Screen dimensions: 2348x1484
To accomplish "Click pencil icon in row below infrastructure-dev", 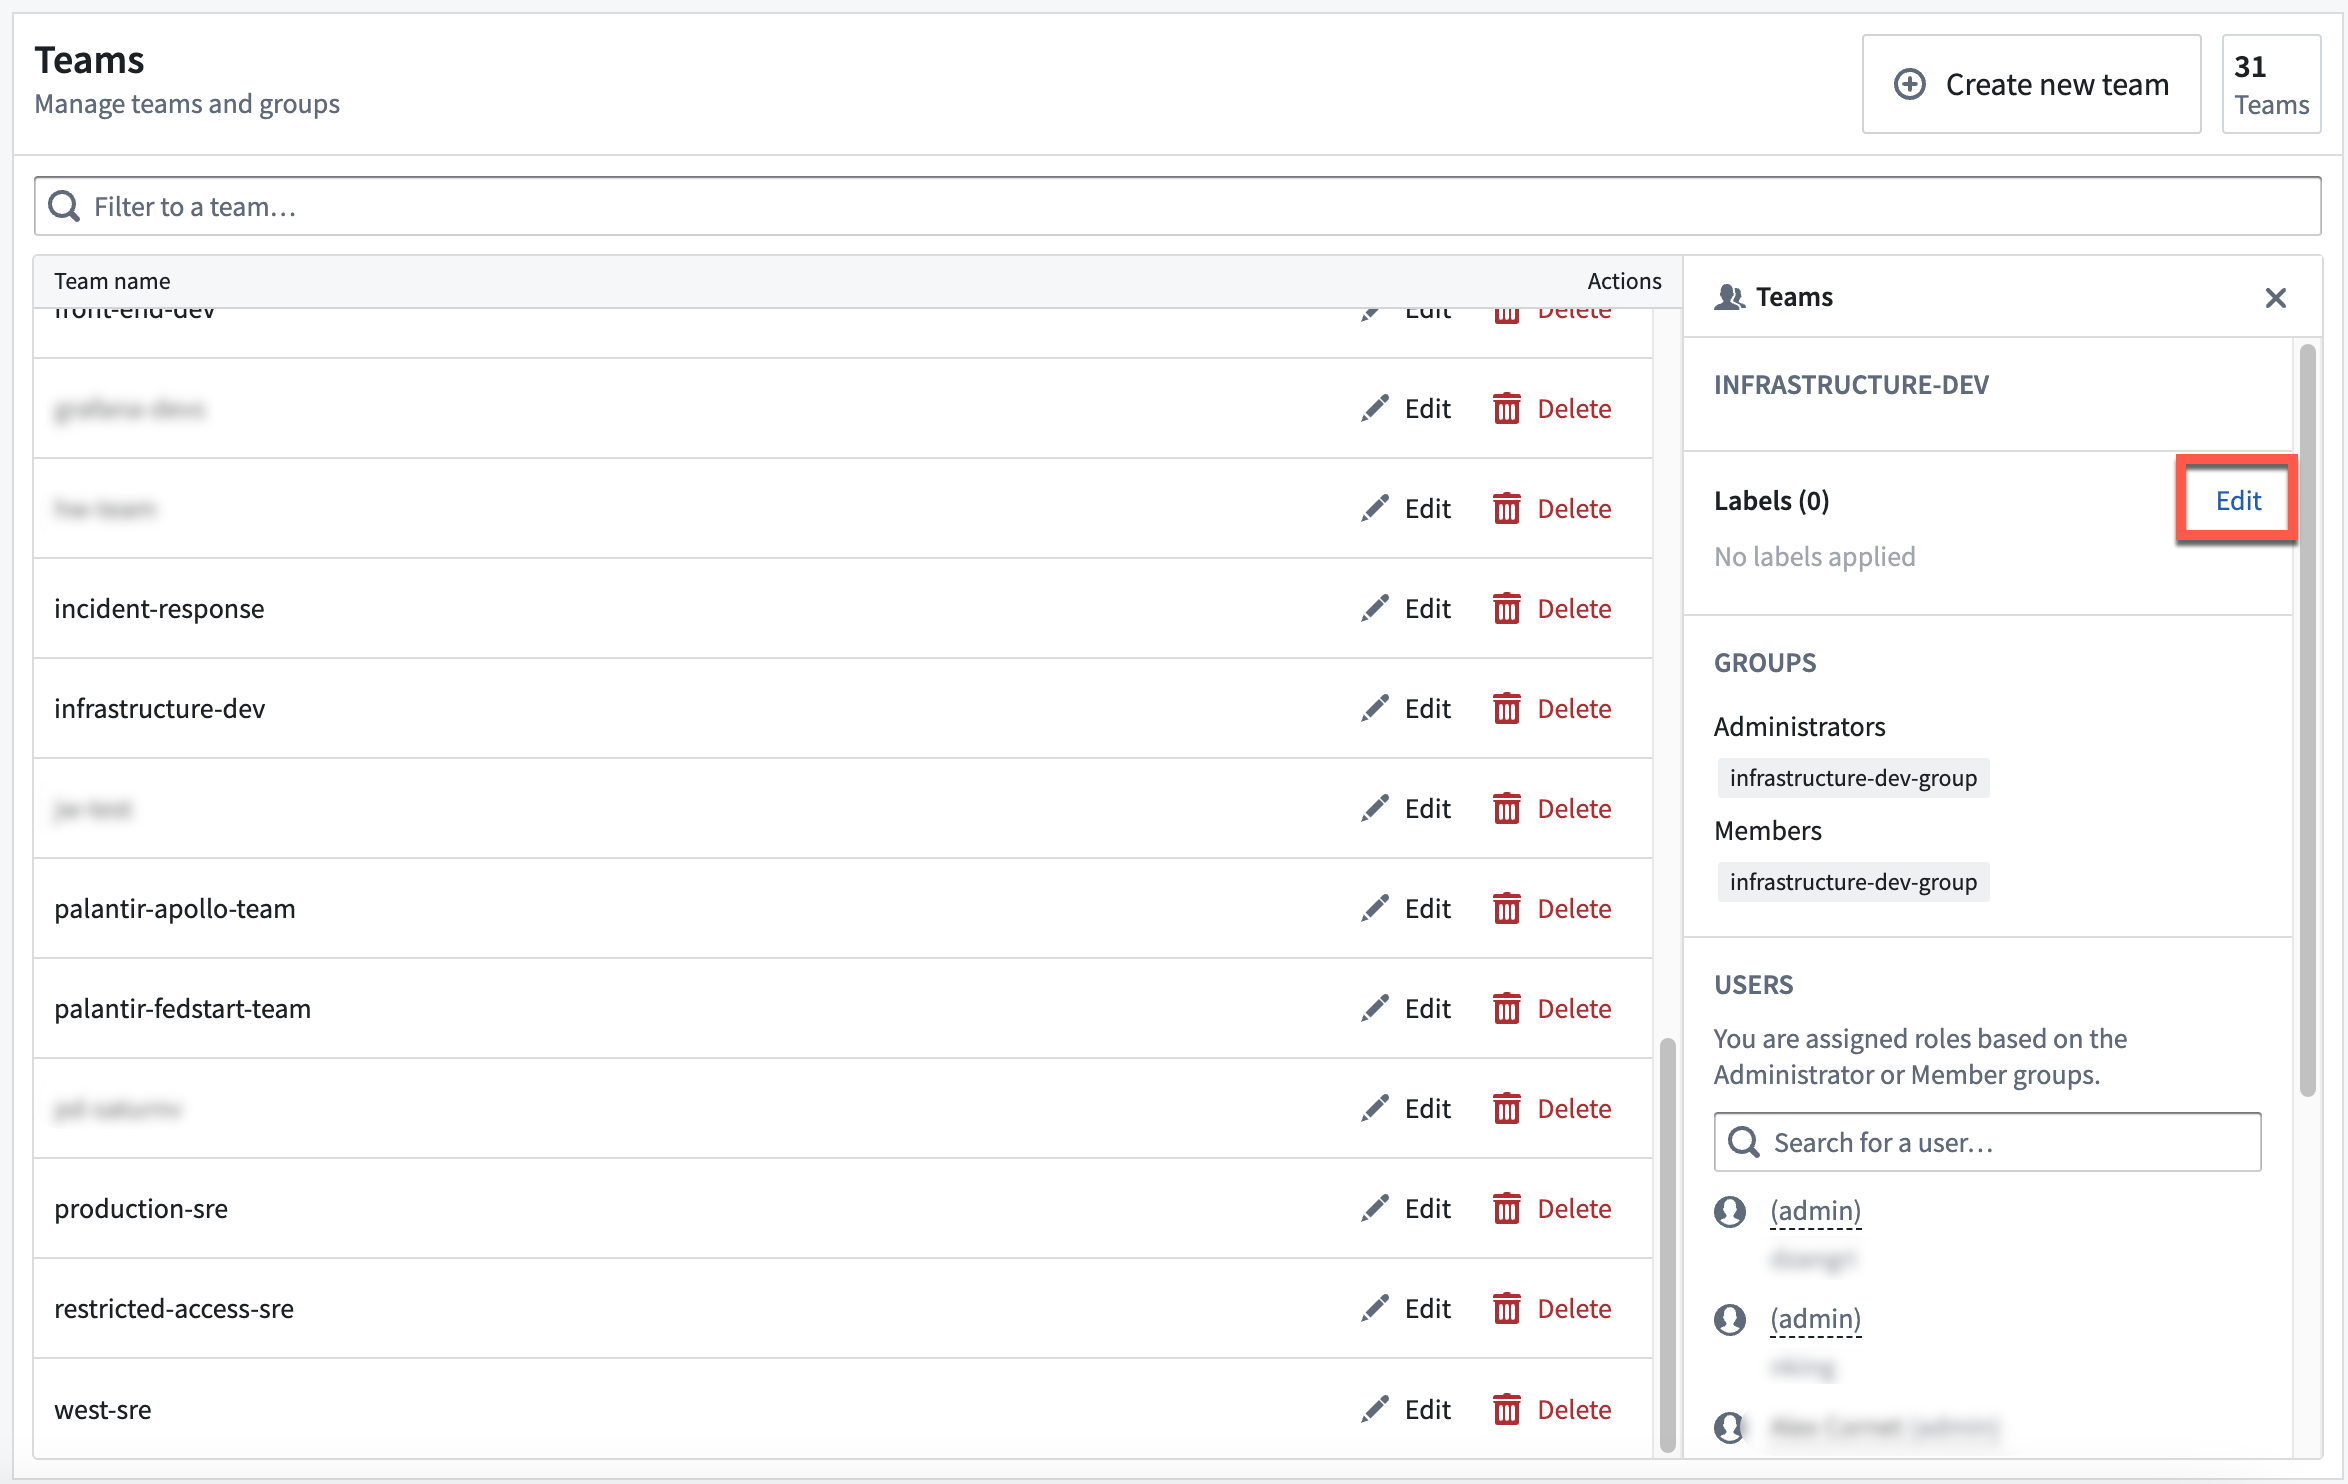I will point(1375,808).
